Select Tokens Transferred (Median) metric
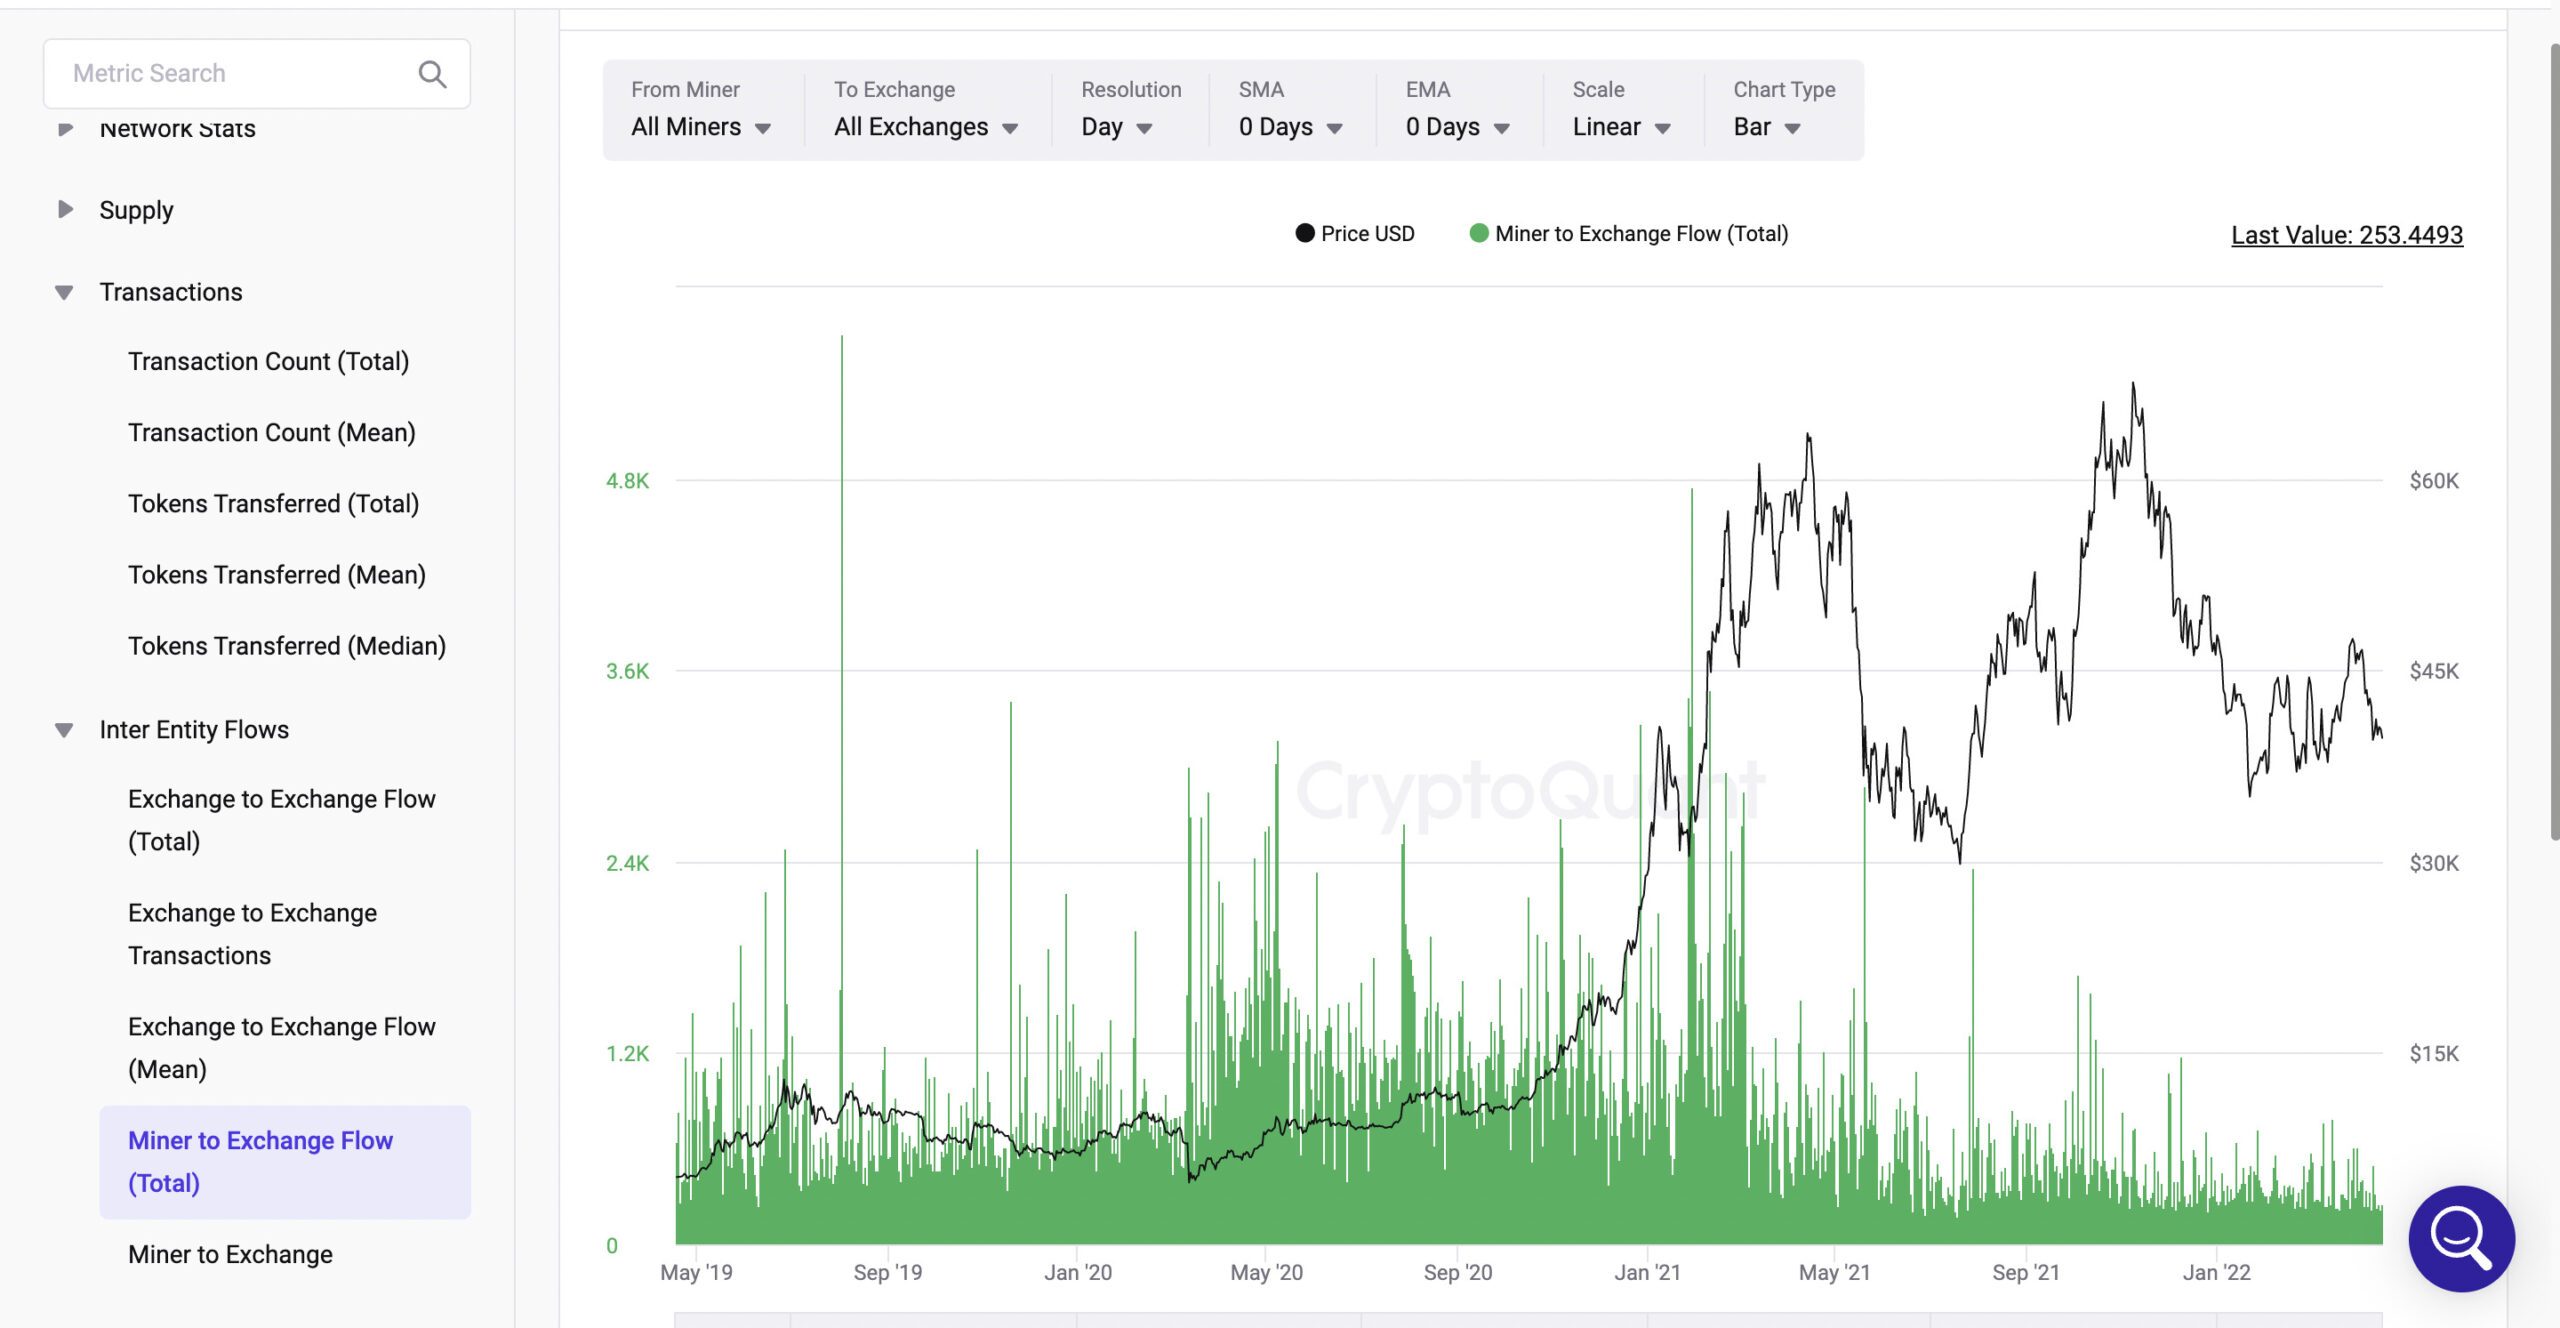 287,645
